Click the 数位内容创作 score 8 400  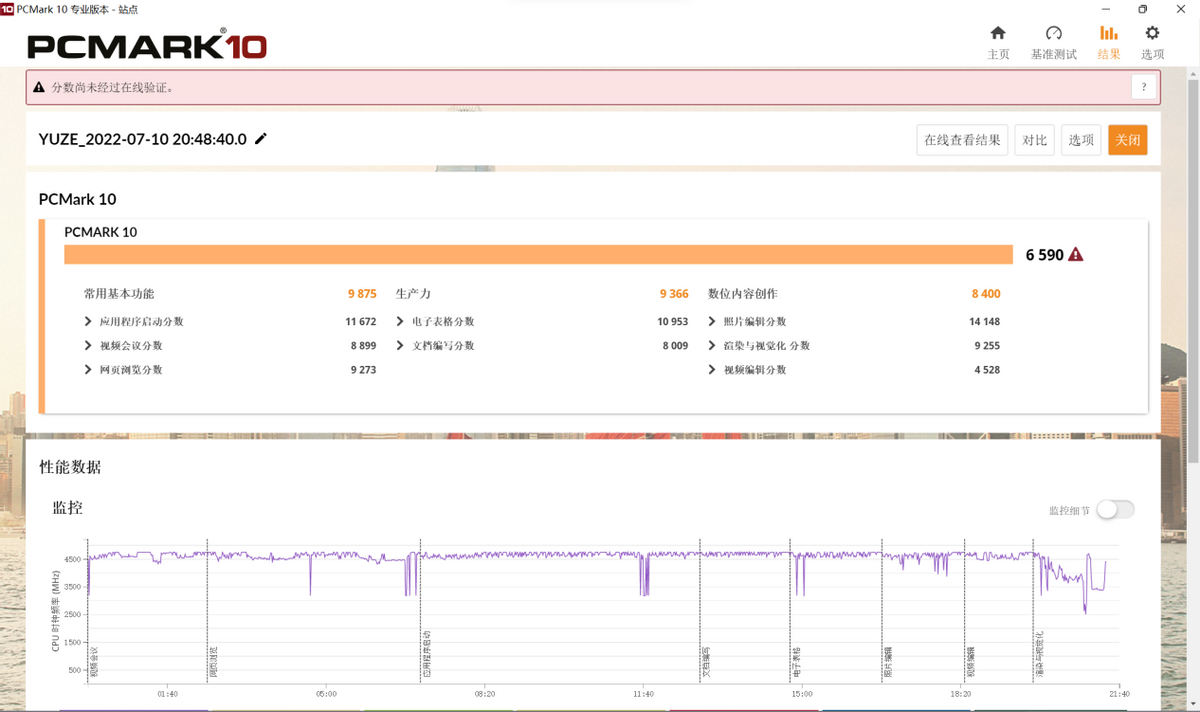tap(986, 294)
